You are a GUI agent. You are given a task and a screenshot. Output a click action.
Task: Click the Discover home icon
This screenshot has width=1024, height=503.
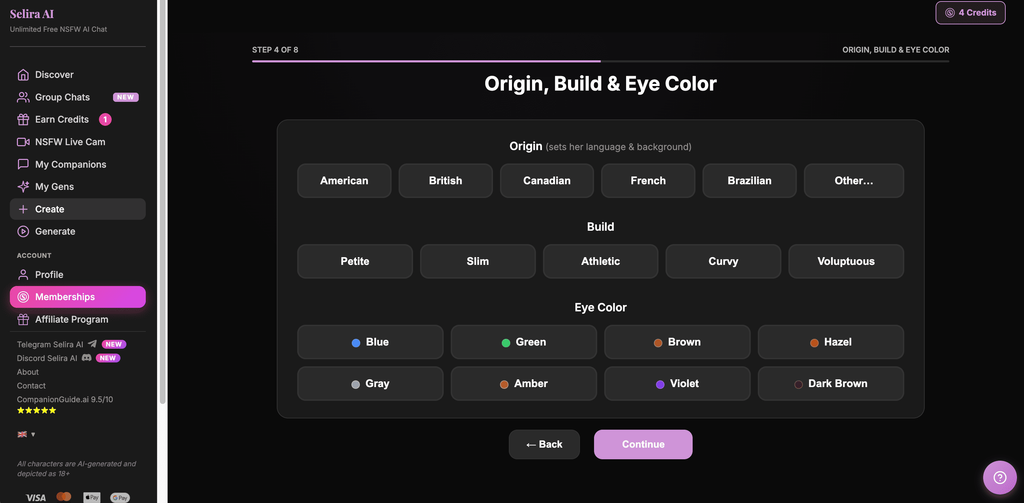click(x=24, y=74)
